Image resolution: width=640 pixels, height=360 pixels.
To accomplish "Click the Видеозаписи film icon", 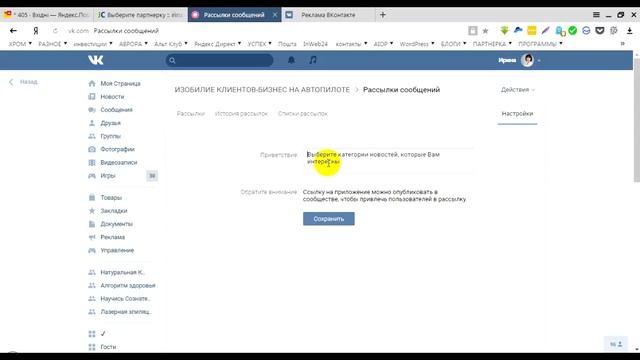I will 92,162.
